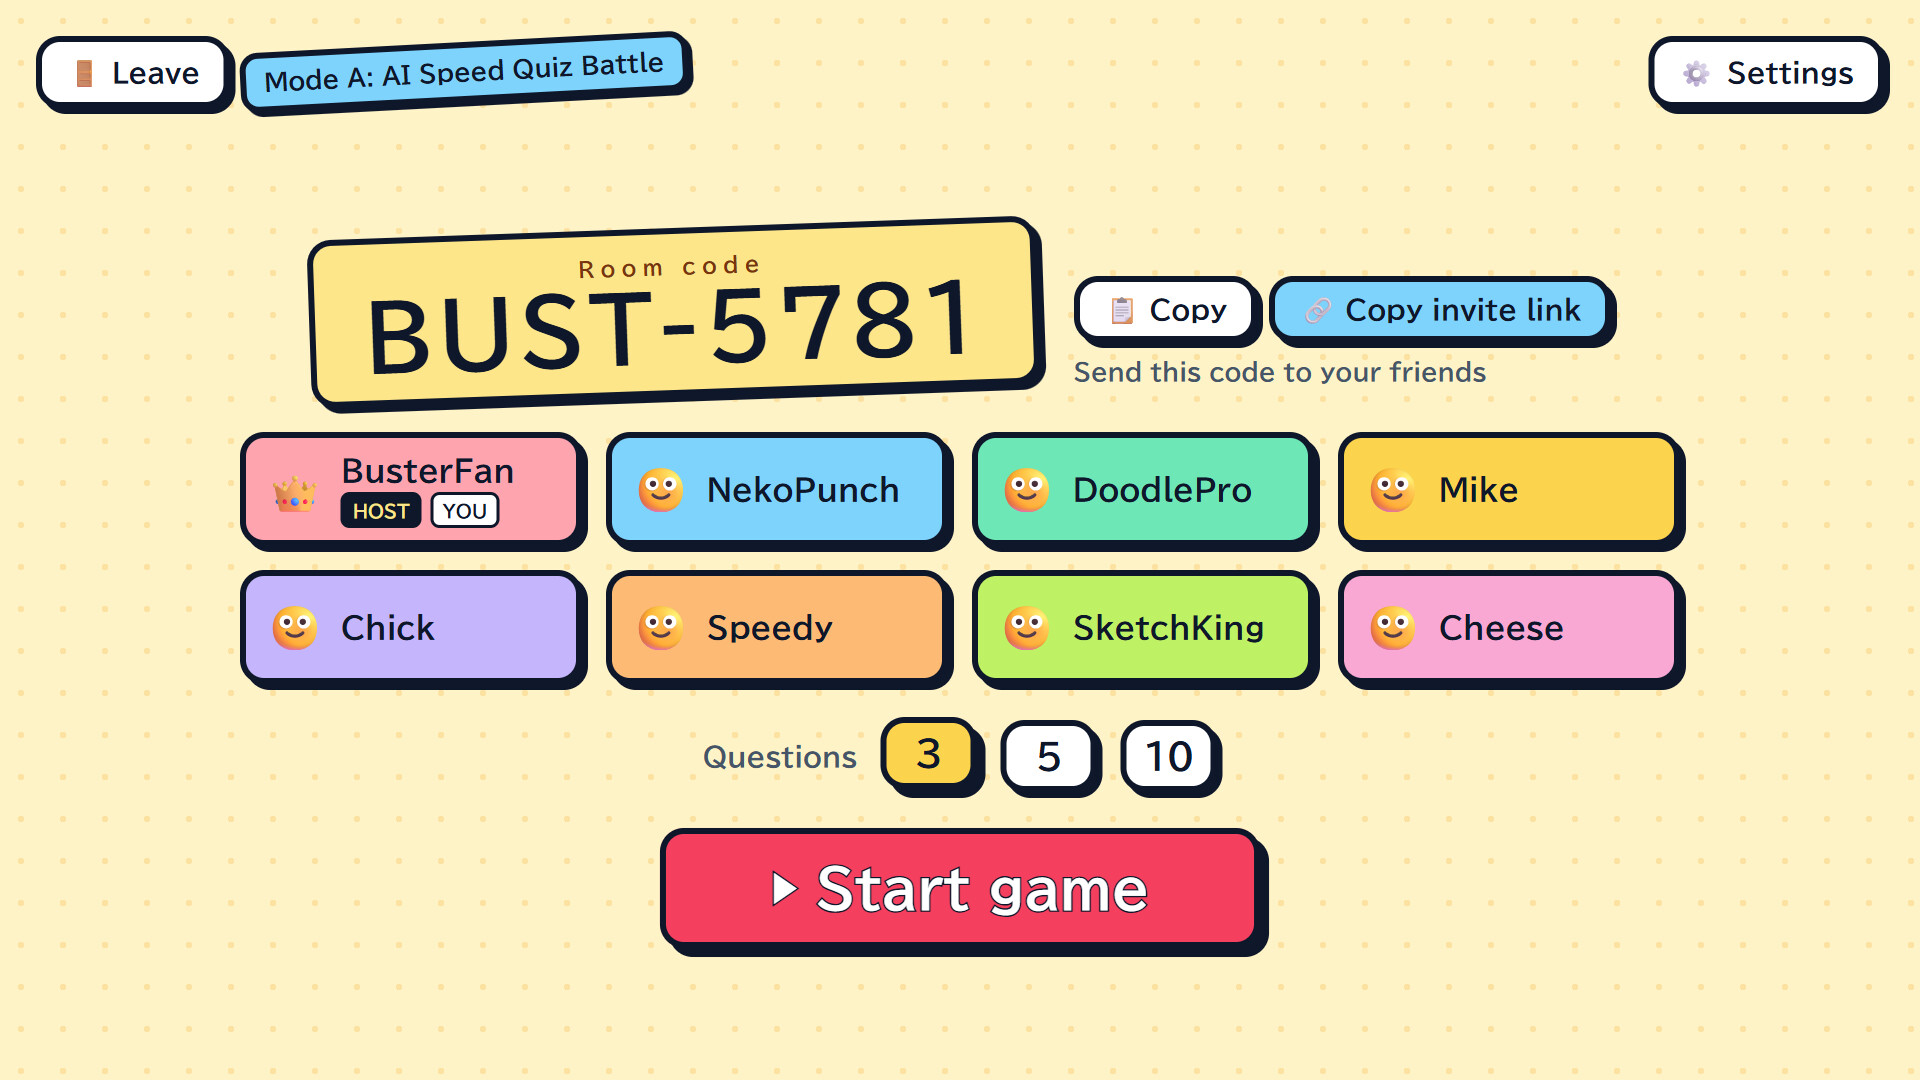Click the chain link icon on invite button
This screenshot has width=1920, height=1080.
(x=1318, y=310)
